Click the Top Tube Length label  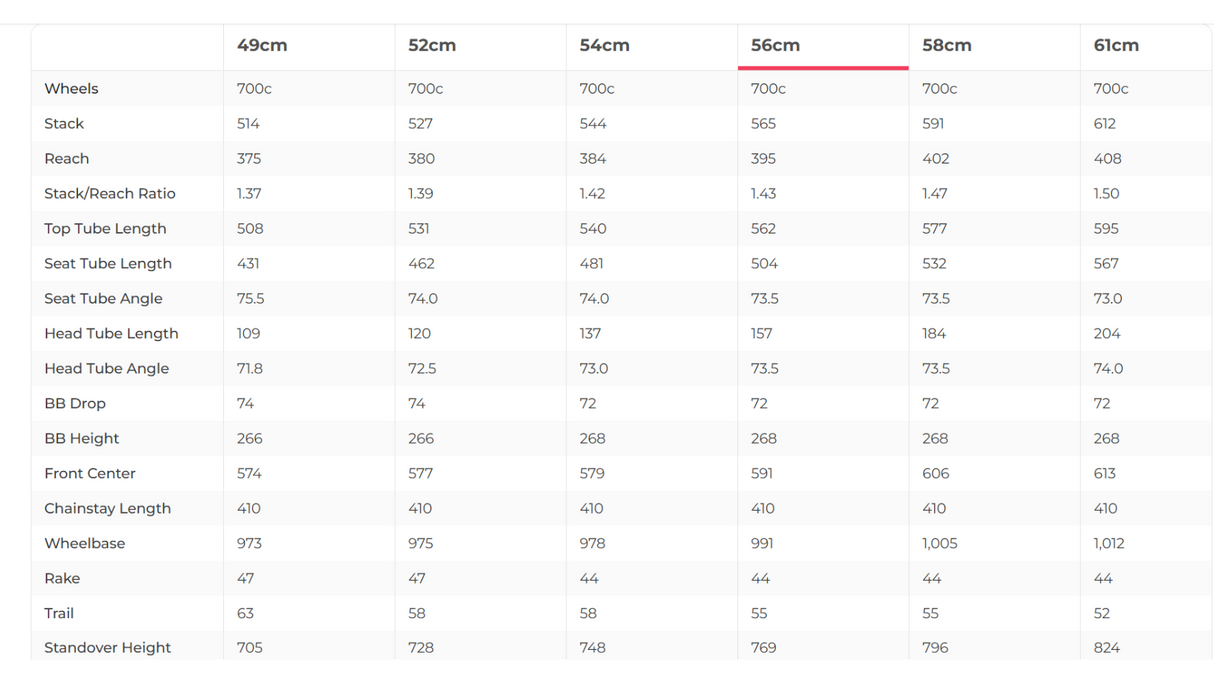pyautogui.click(x=105, y=229)
